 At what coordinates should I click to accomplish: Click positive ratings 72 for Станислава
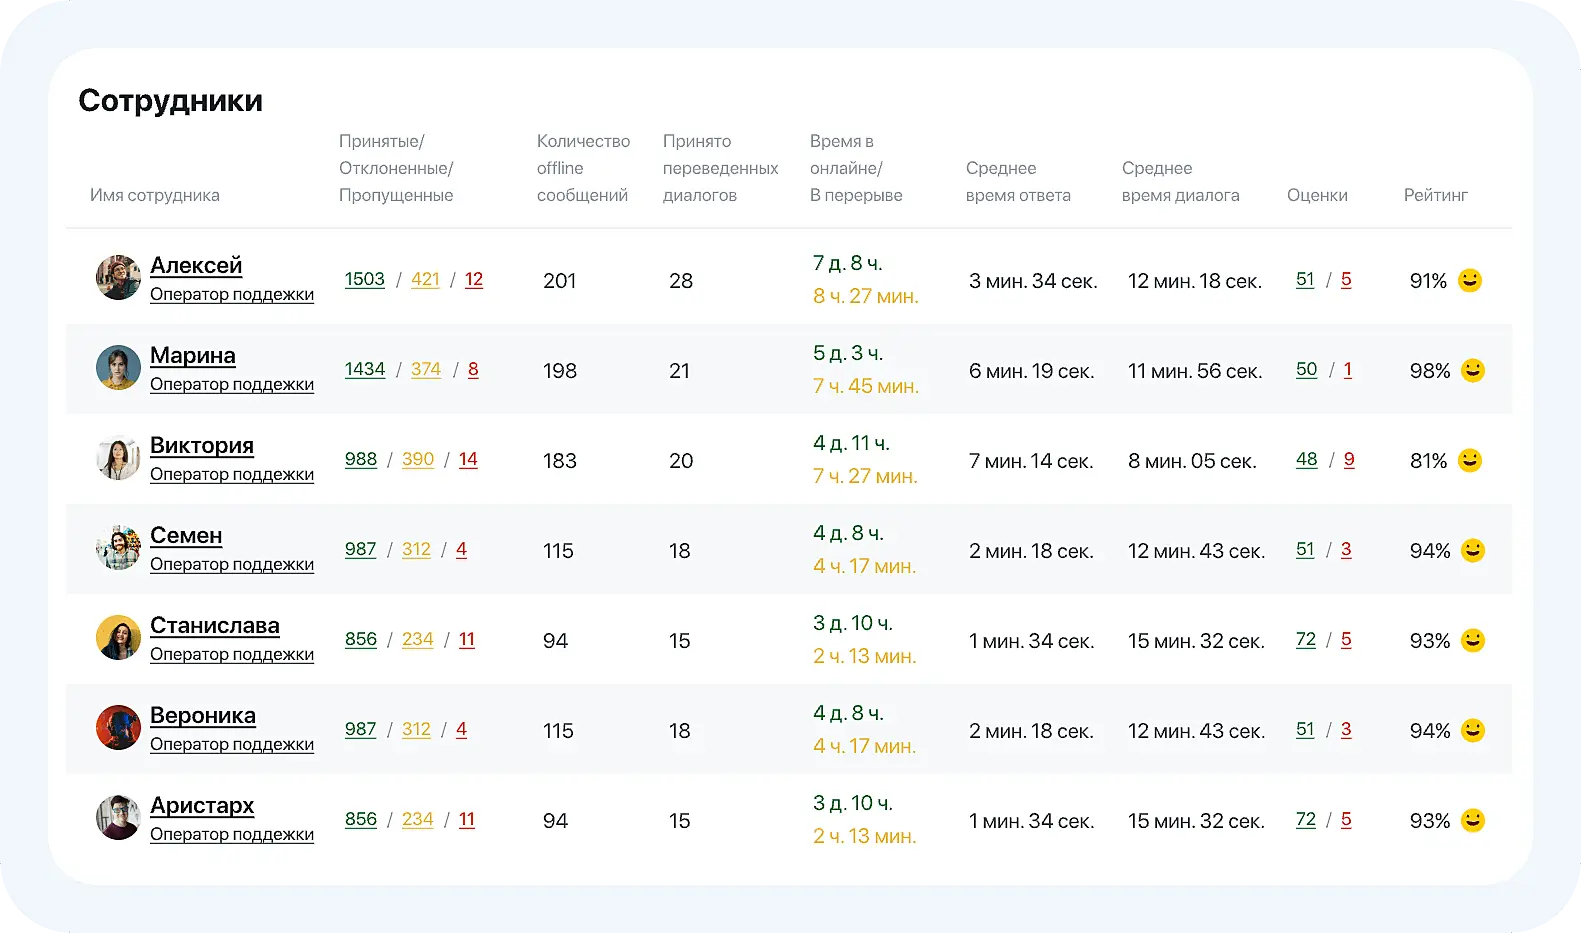point(1305,639)
